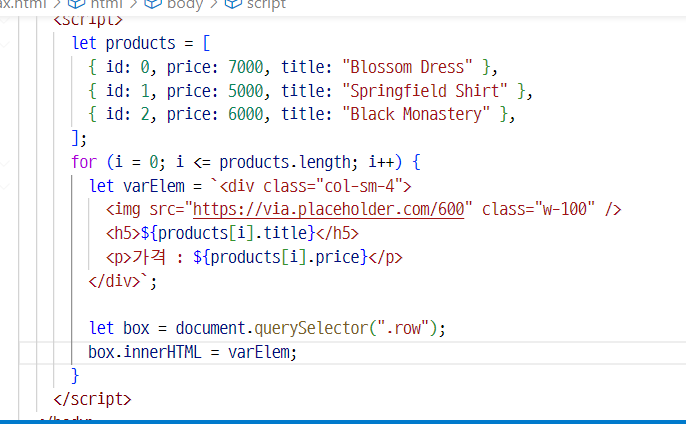686x424 pixels.
Task: Click the cube icon beside body breadcrumb
Action: click(153, 4)
